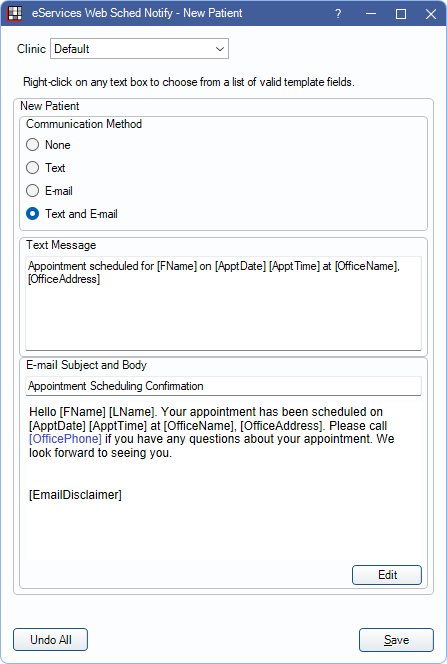
Task: Click the [OfficePhone] link in e-mail body
Action: tap(65, 439)
